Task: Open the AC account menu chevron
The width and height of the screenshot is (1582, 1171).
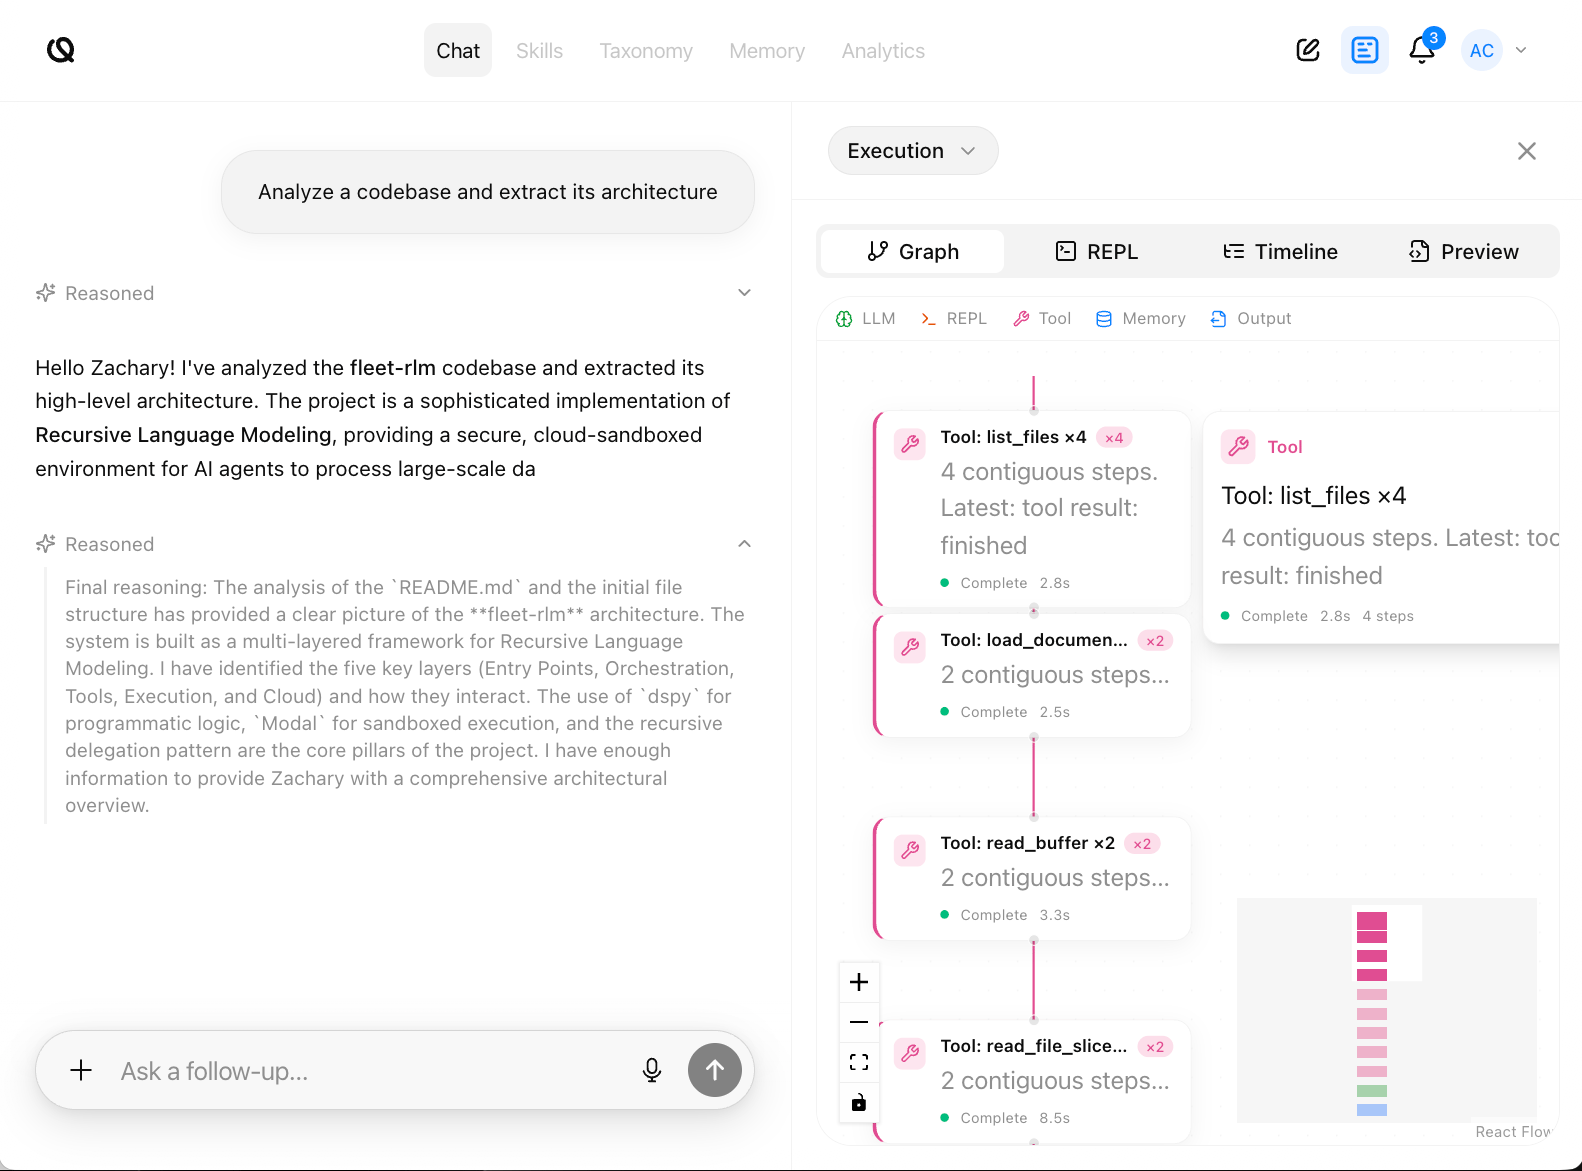Action: (x=1521, y=50)
